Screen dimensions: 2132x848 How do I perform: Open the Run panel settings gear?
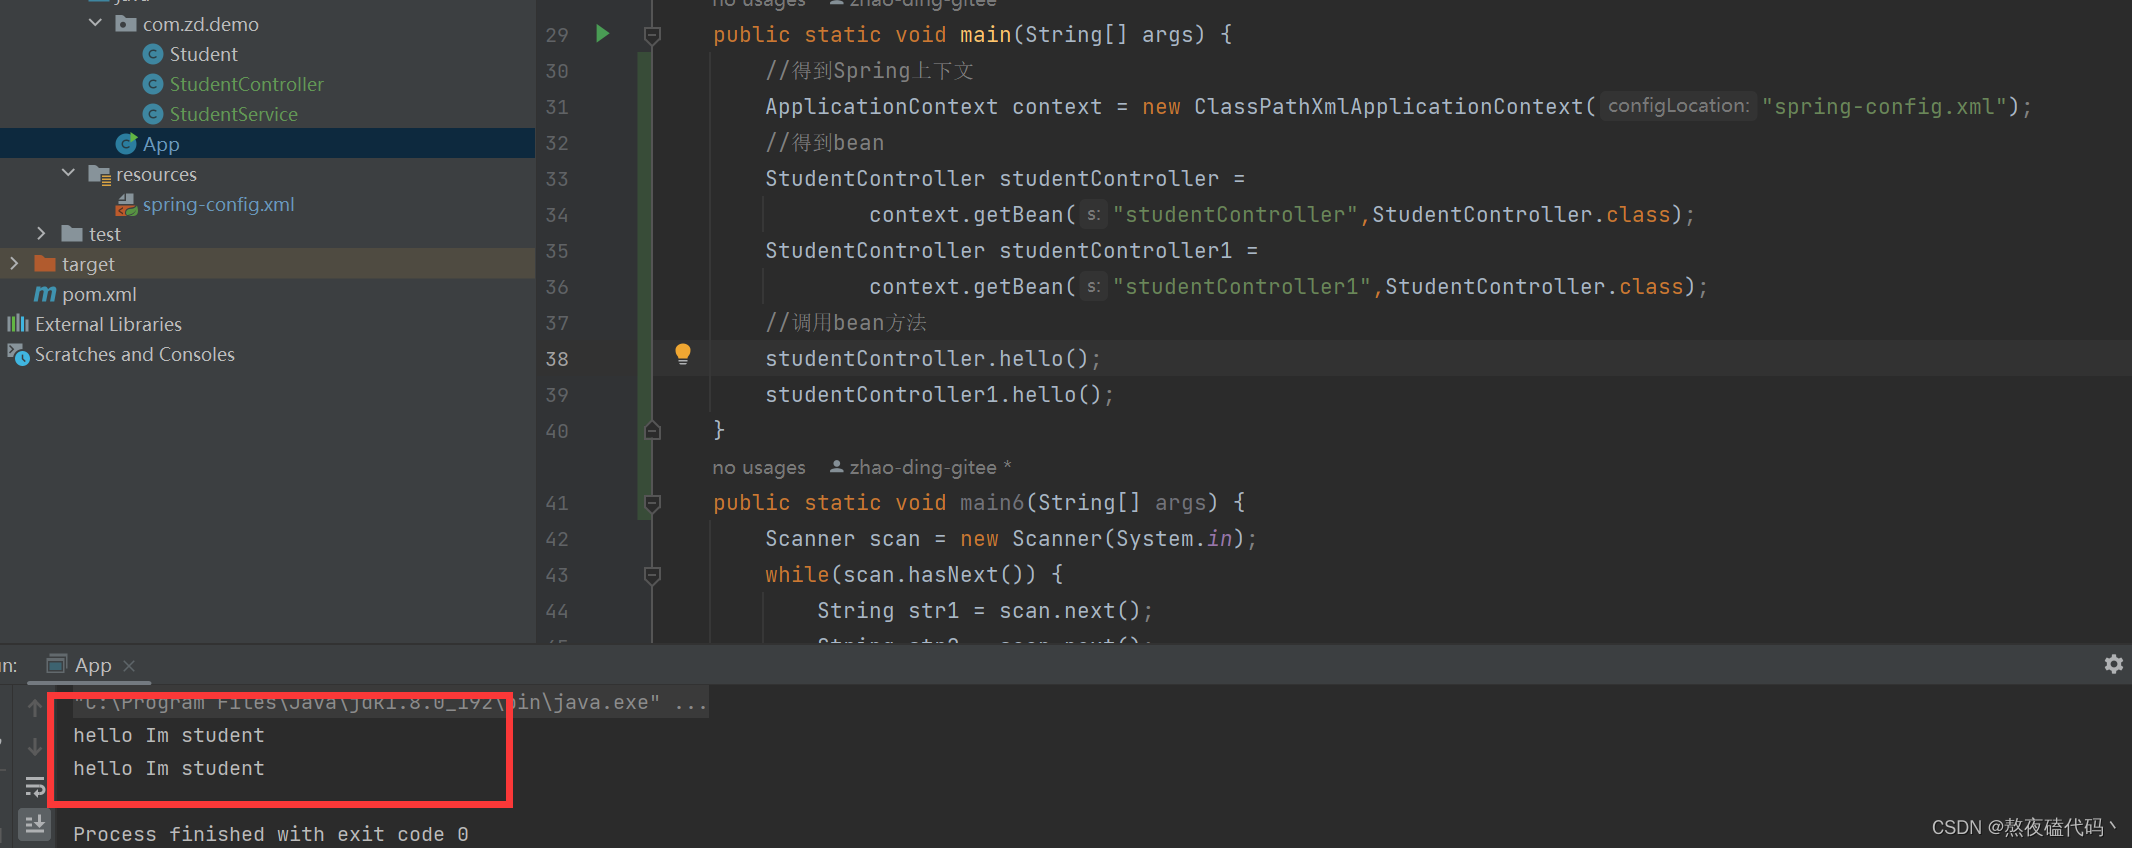point(2113,664)
